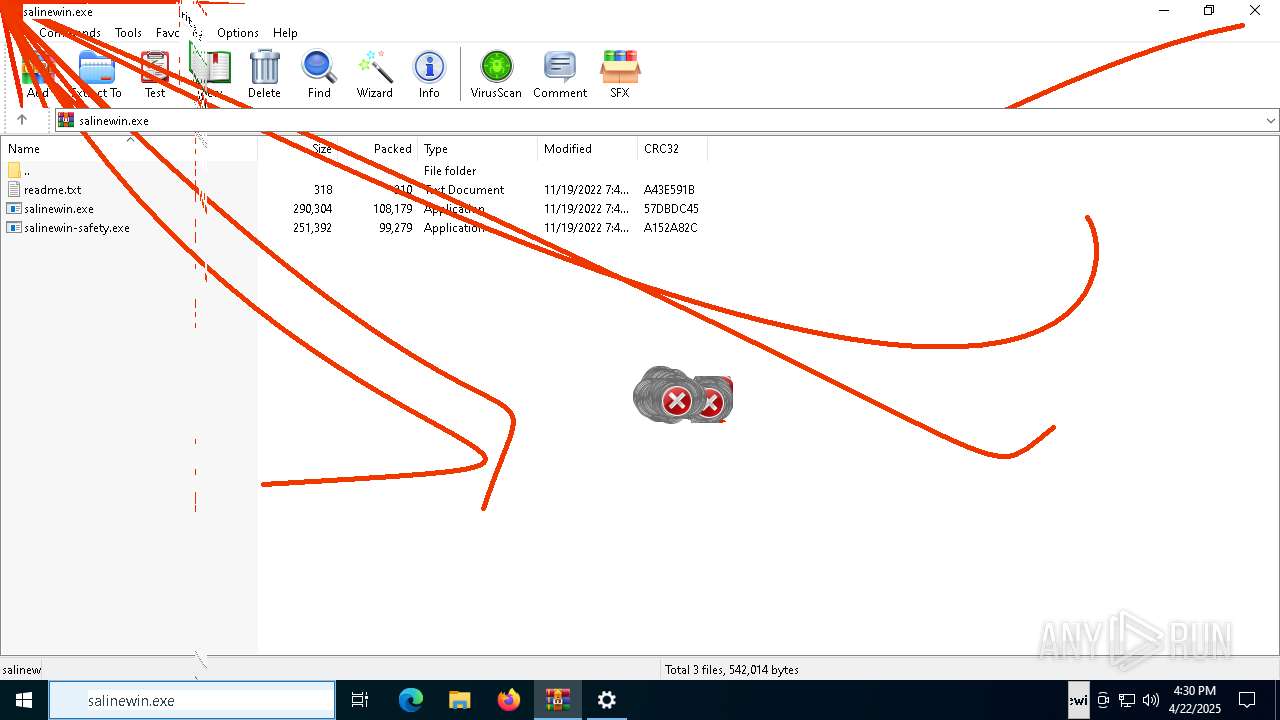Click the archive path address field
Viewport: 1280px width, 720px height.
tap(667, 120)
